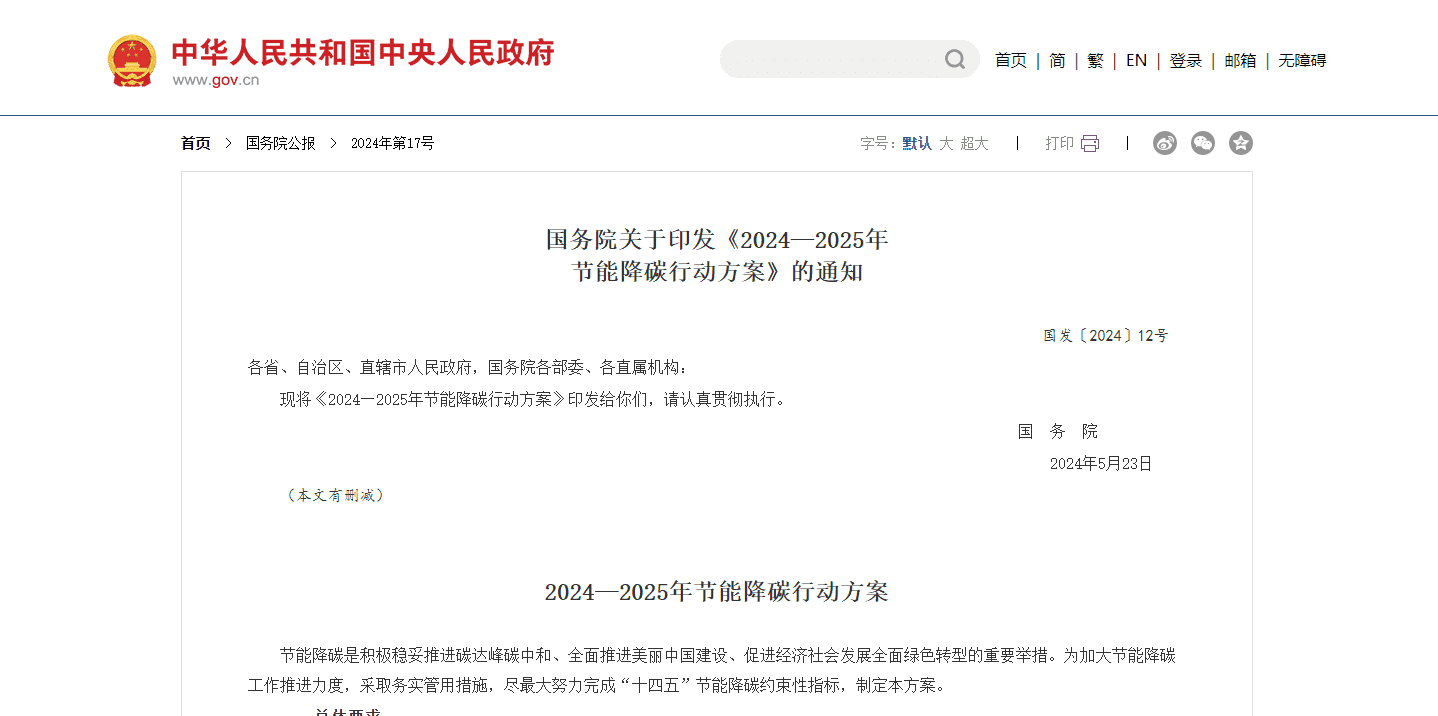Switch font size to 超大
Screen dimensions: 1438x716
(x=974, y=144)
